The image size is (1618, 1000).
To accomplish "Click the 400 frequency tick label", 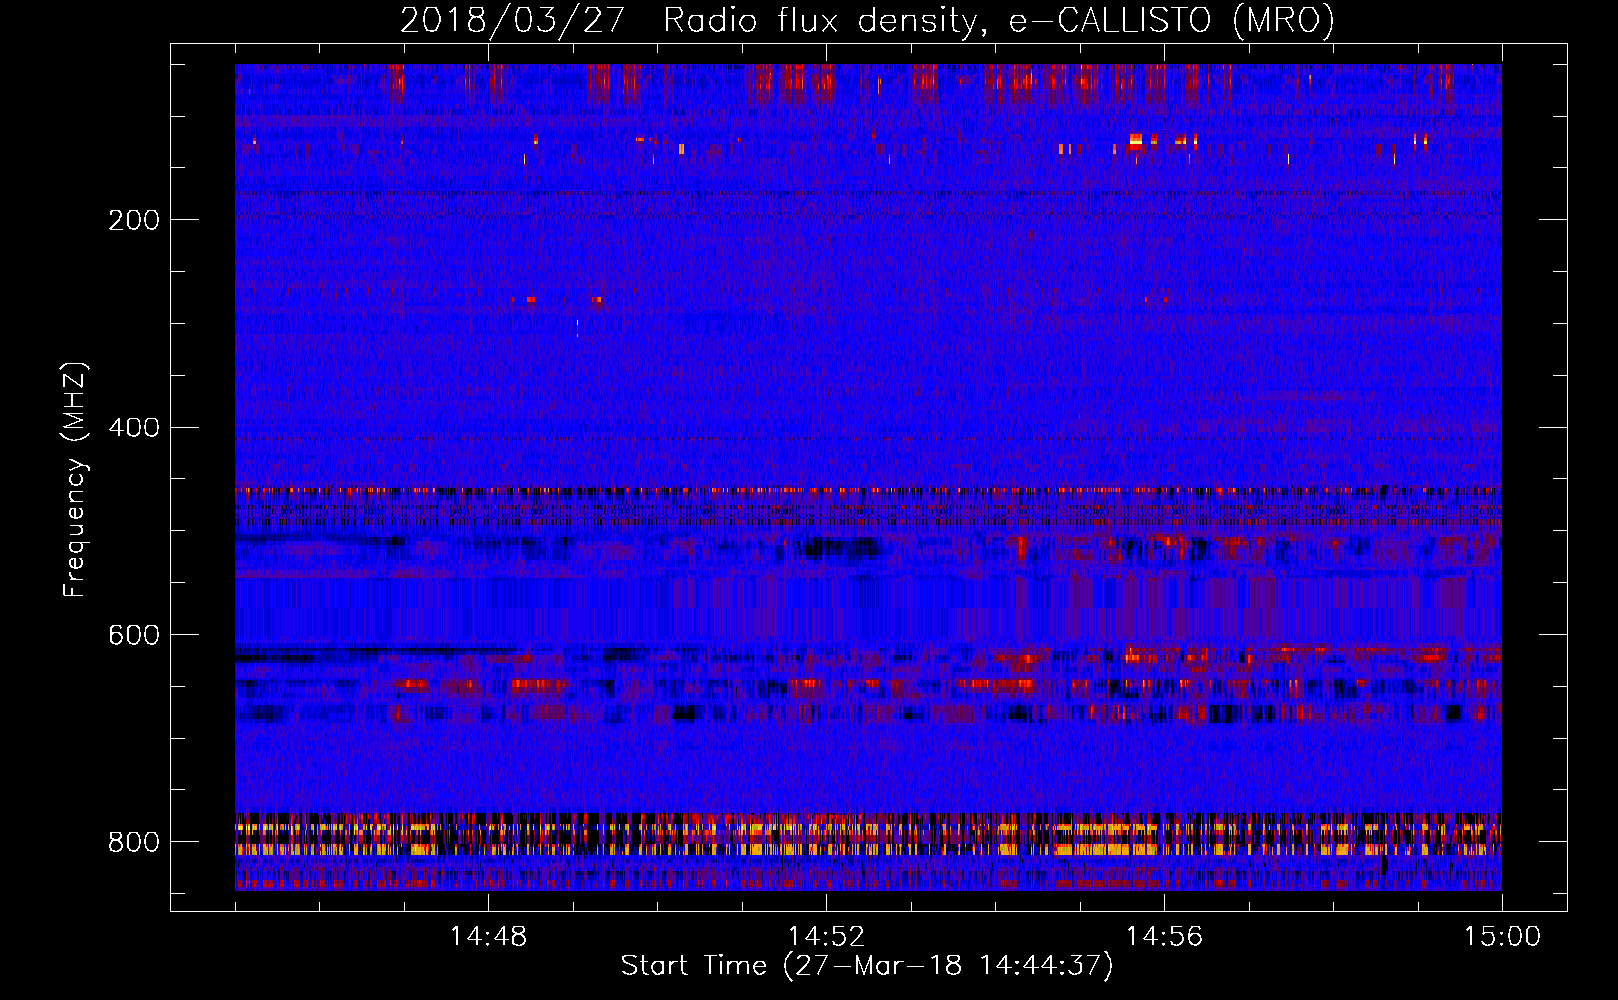I will (x=134, y=428).
